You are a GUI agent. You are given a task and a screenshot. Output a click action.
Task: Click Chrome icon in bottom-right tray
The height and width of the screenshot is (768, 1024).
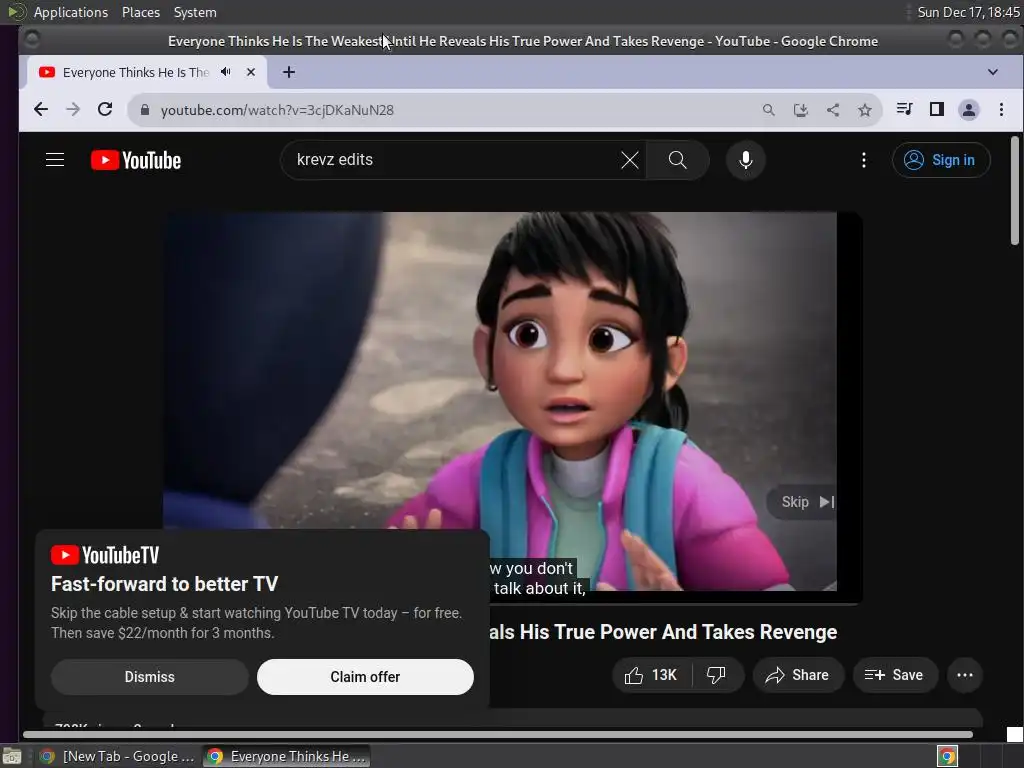pyautogui.click(x=947, y=756)
